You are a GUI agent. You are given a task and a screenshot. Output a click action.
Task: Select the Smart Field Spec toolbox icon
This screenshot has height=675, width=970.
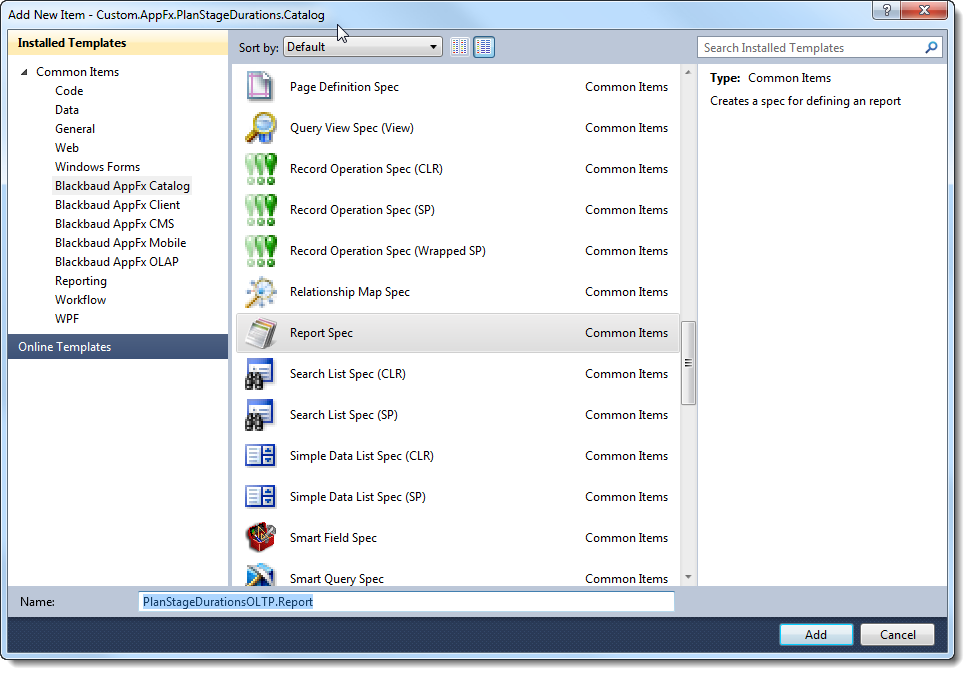click(x=260, y=538)
